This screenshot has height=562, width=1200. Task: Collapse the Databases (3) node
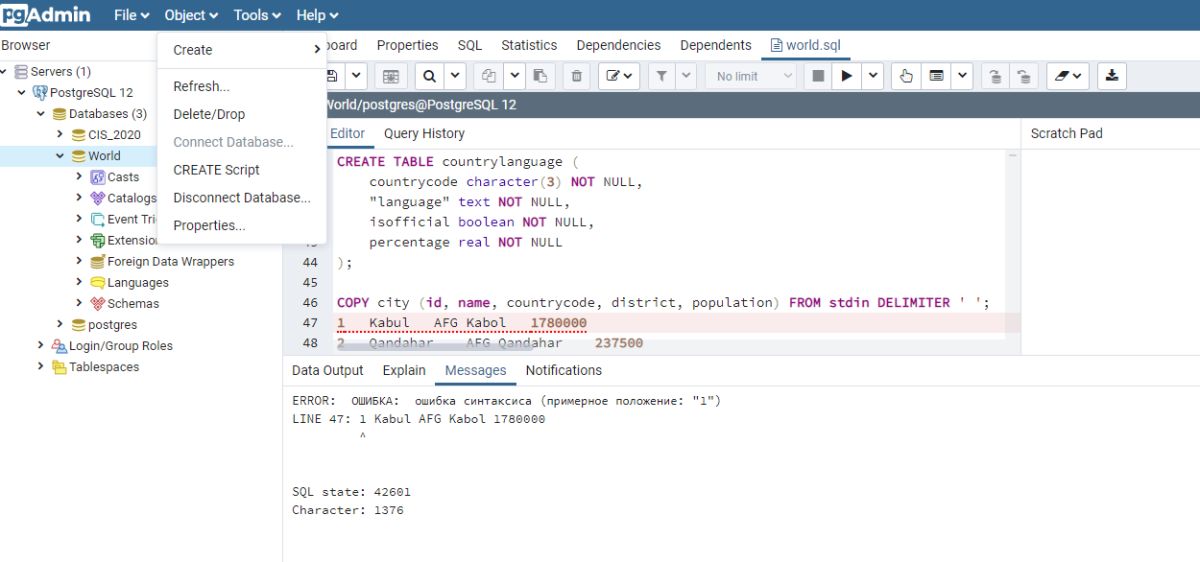click(x=41, y=114)
